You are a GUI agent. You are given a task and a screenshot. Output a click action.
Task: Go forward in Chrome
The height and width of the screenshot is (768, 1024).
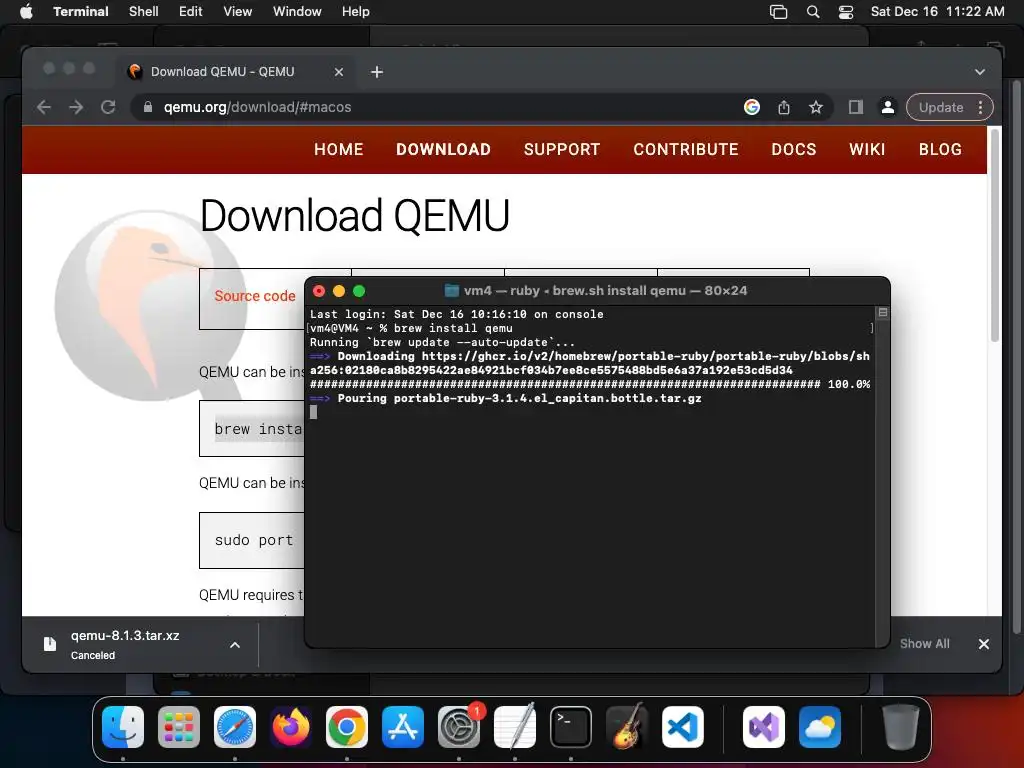(x=76, y=107)
